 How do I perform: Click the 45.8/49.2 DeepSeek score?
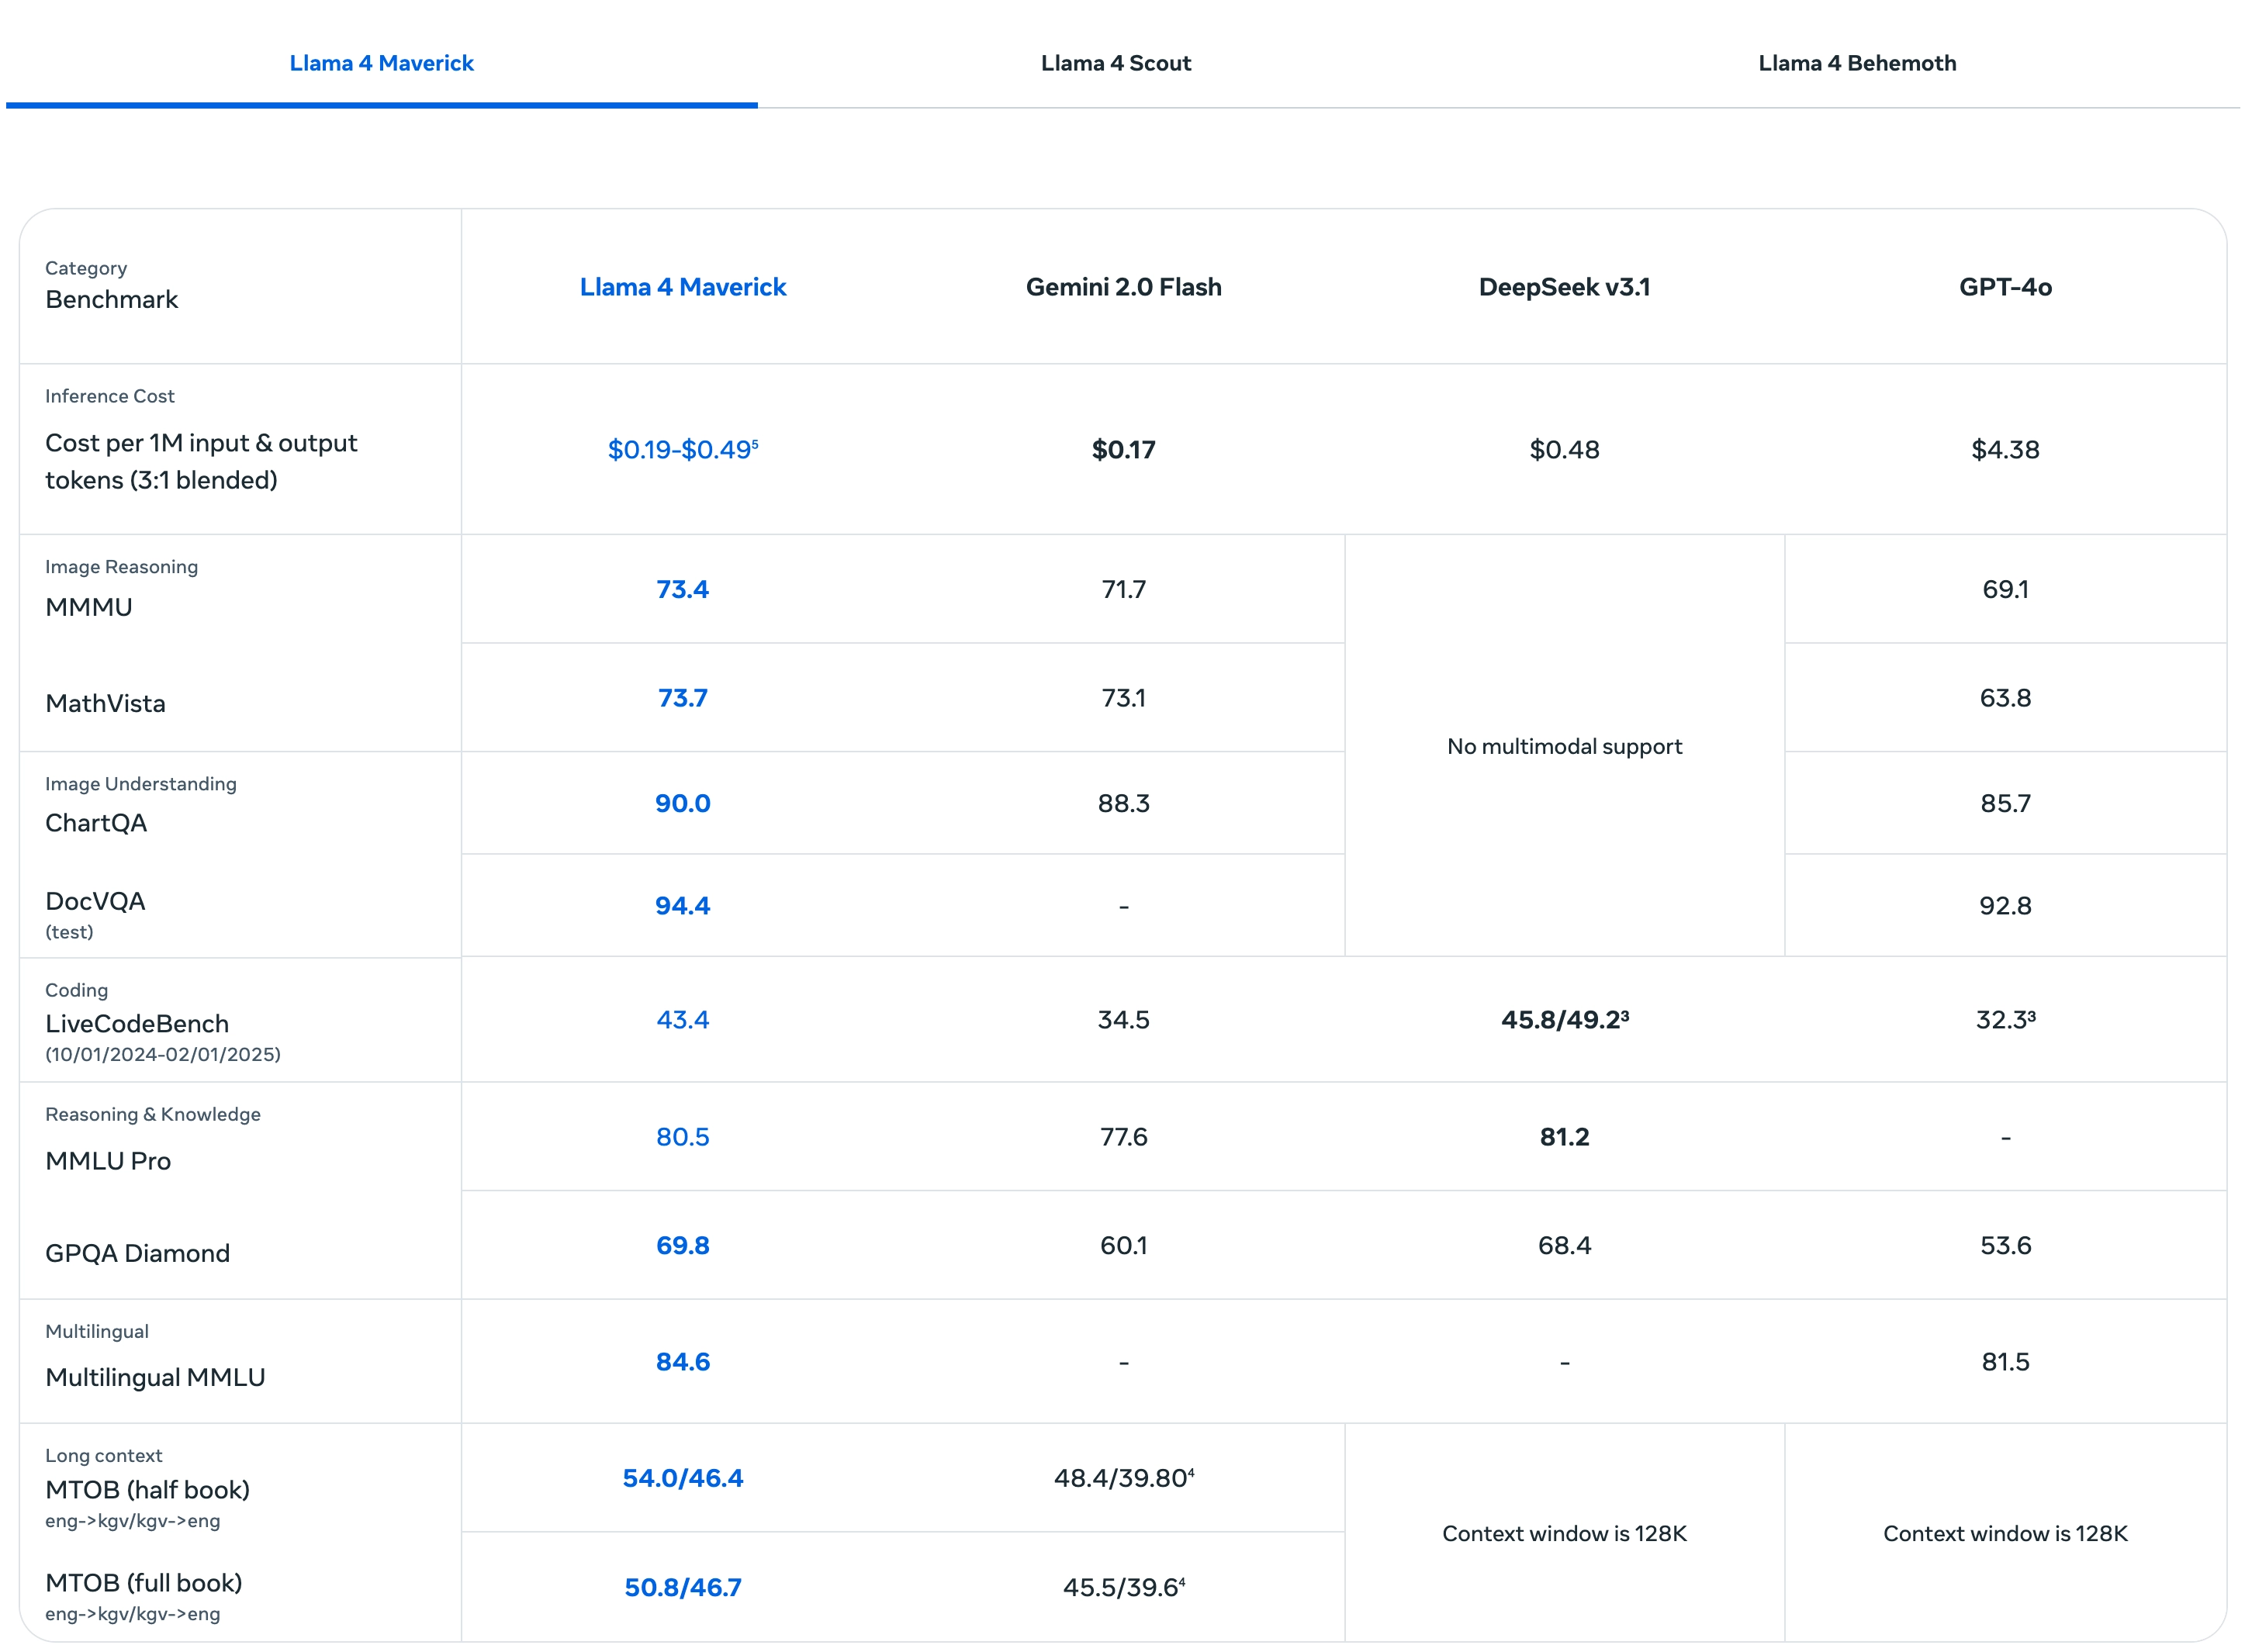click(1564, 1019)
